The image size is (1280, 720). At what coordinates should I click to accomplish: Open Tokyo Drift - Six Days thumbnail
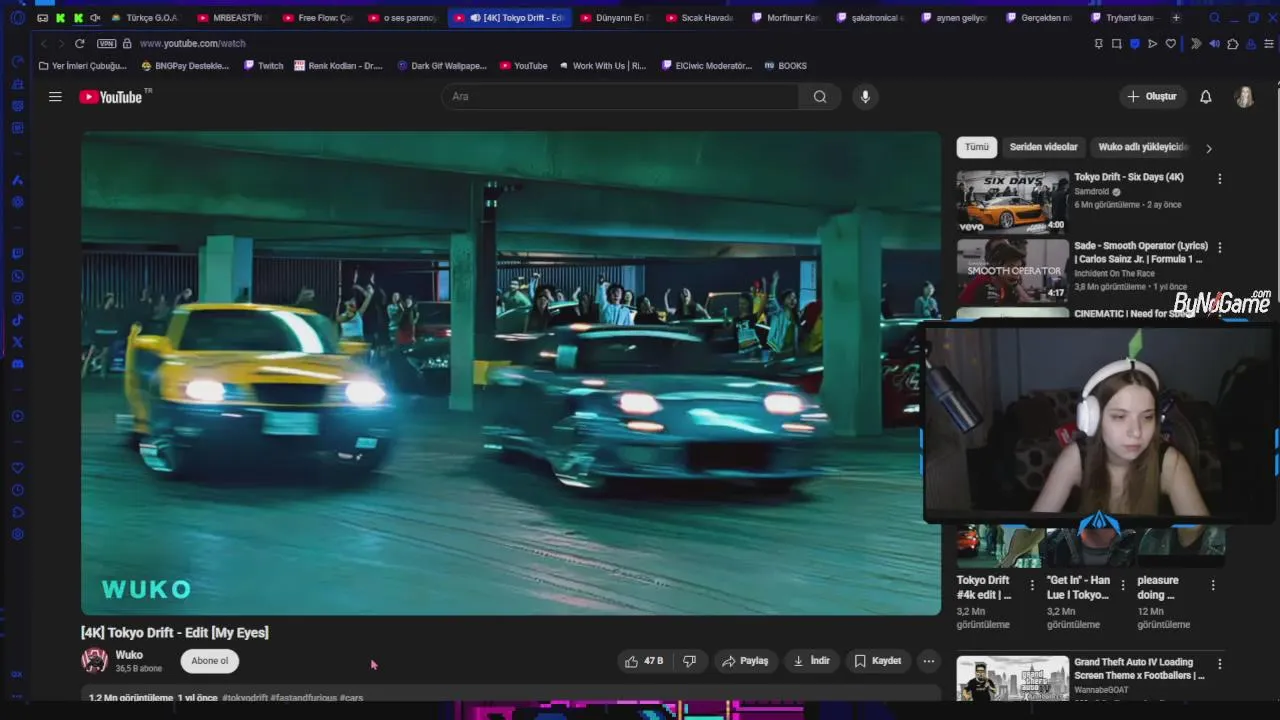(x=1012, y=201)
